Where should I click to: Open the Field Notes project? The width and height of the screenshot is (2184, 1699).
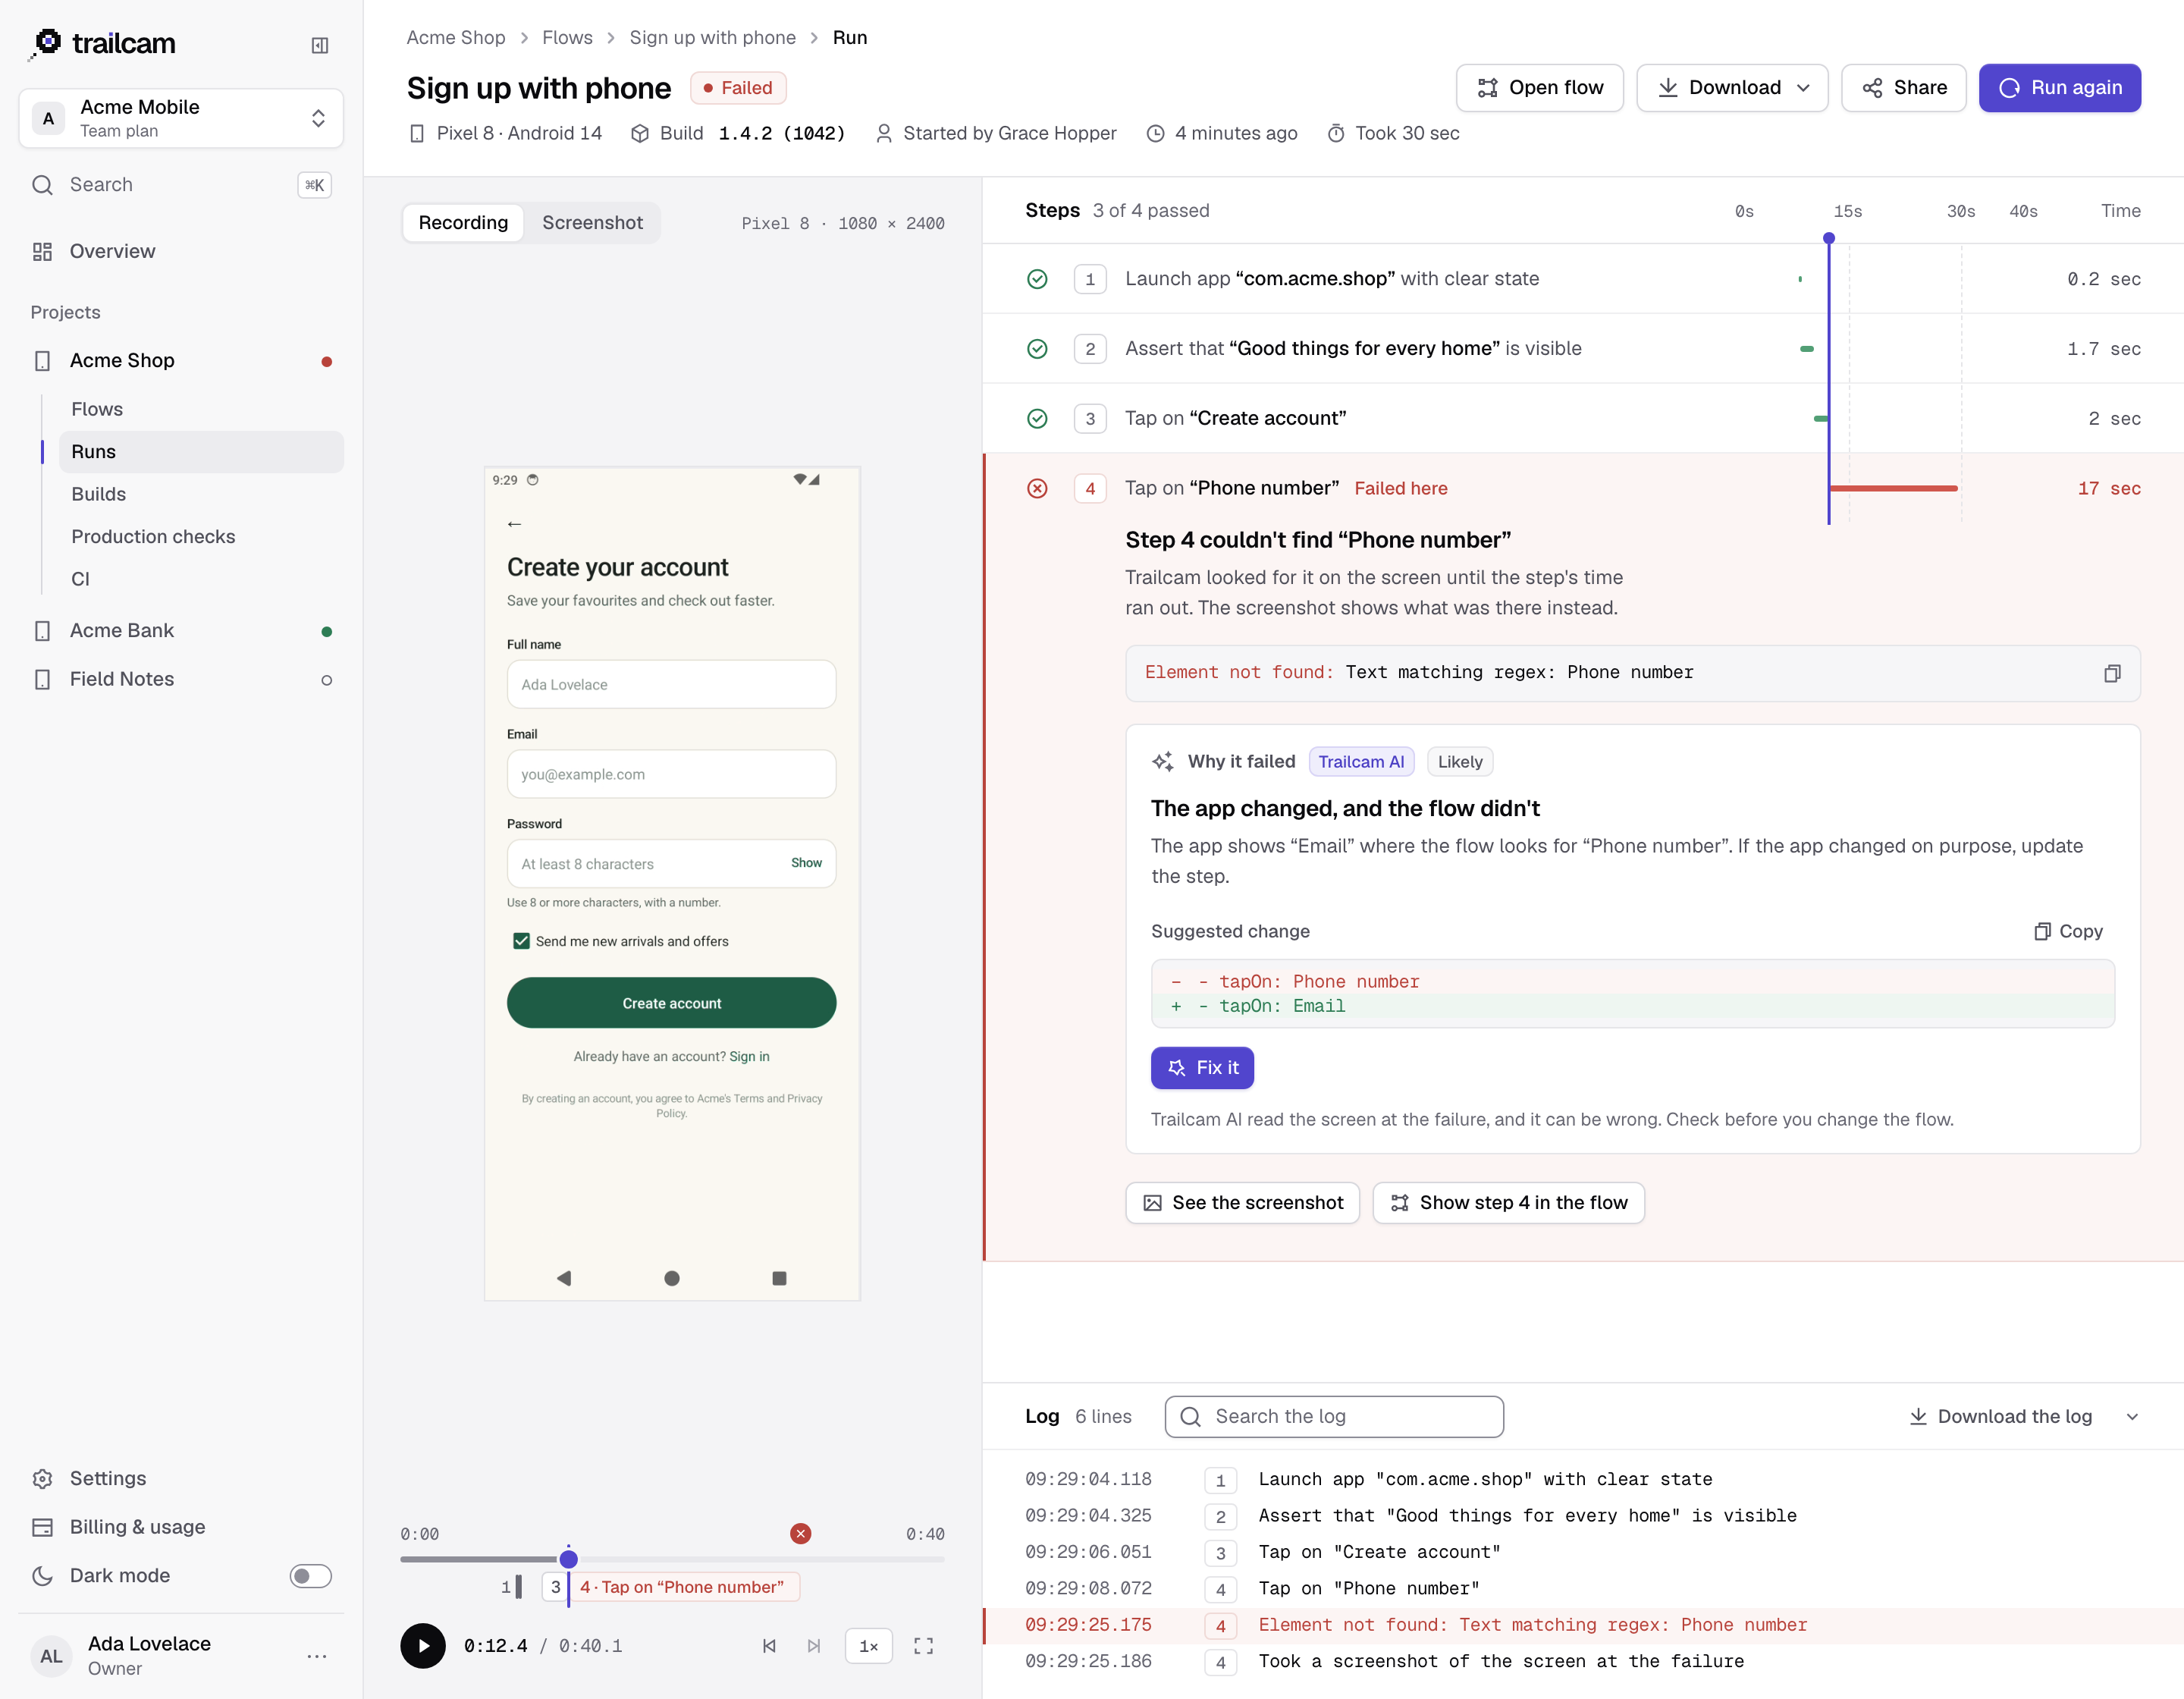pos(181,680)
